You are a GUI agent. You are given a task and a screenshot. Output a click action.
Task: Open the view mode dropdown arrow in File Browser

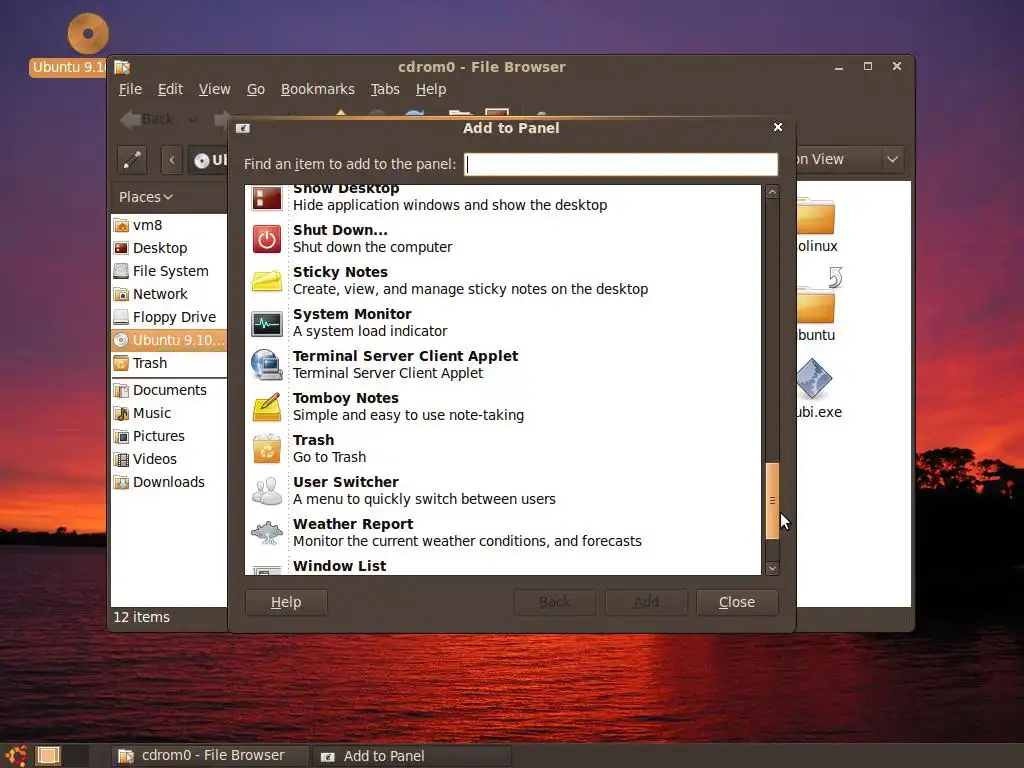pyautogui.click(x=892, y=159)
